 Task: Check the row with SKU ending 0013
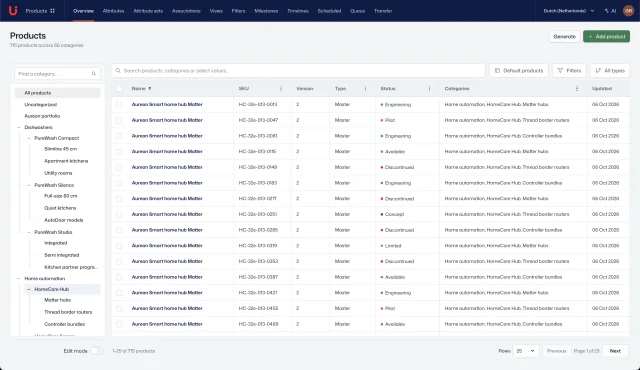click(x=119, y=104)
